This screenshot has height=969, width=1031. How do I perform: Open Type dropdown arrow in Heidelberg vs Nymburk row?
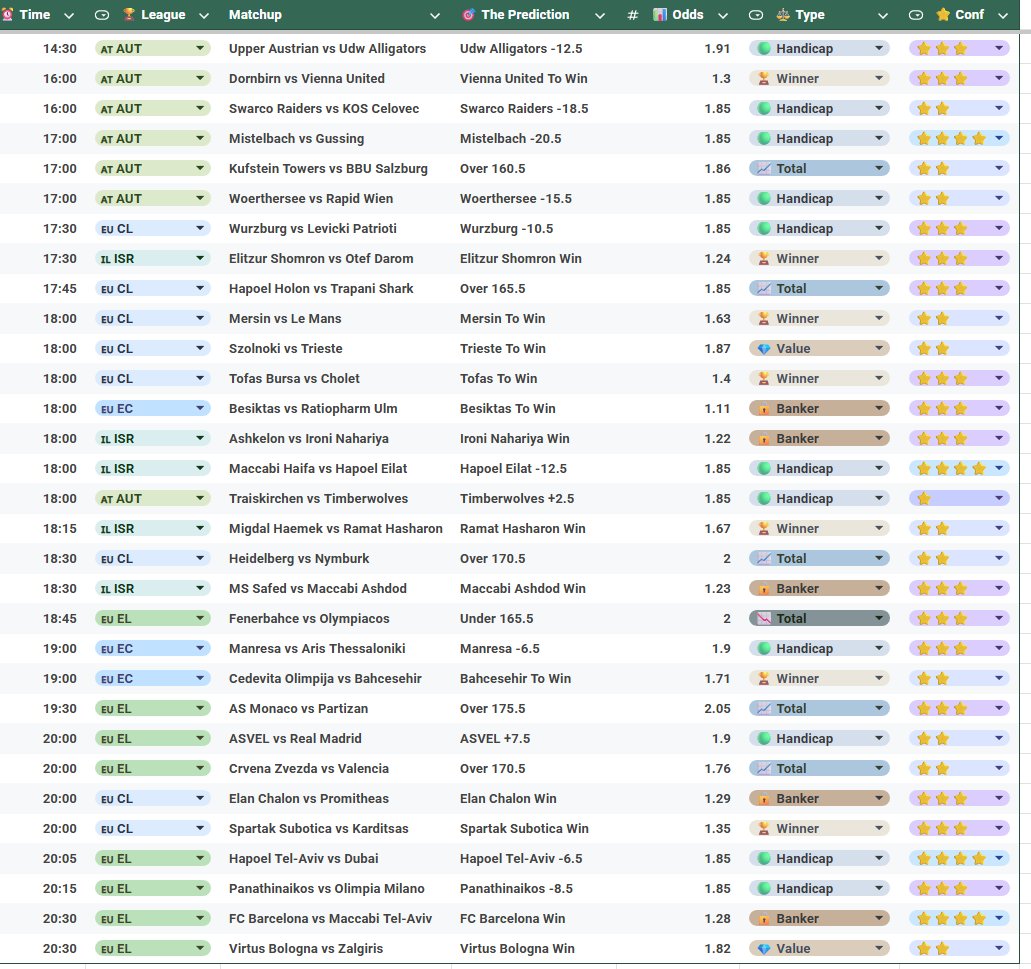coord(879,558)
